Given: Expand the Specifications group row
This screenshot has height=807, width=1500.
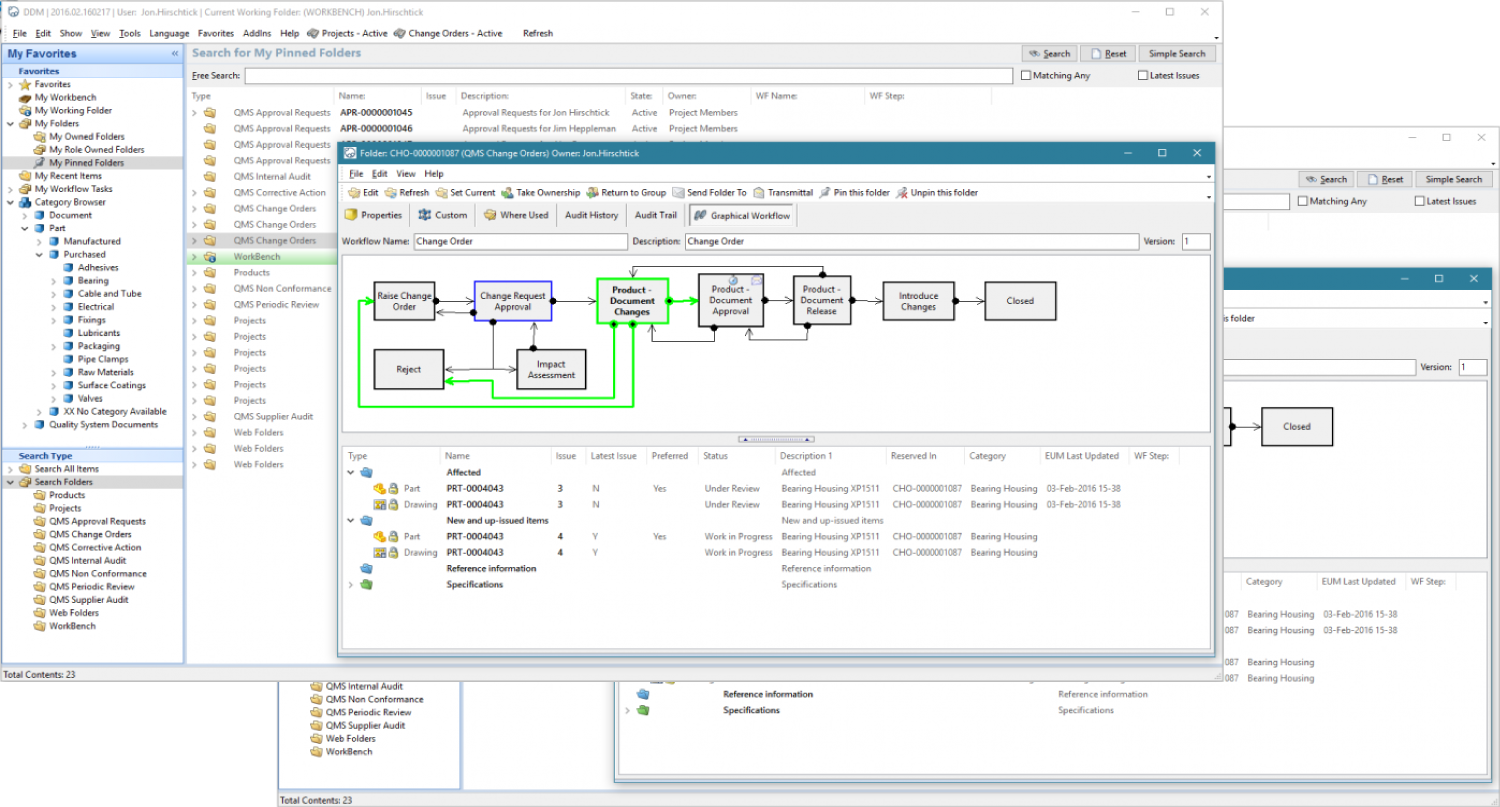Looking at the screenshot, I should click(351, 584).
